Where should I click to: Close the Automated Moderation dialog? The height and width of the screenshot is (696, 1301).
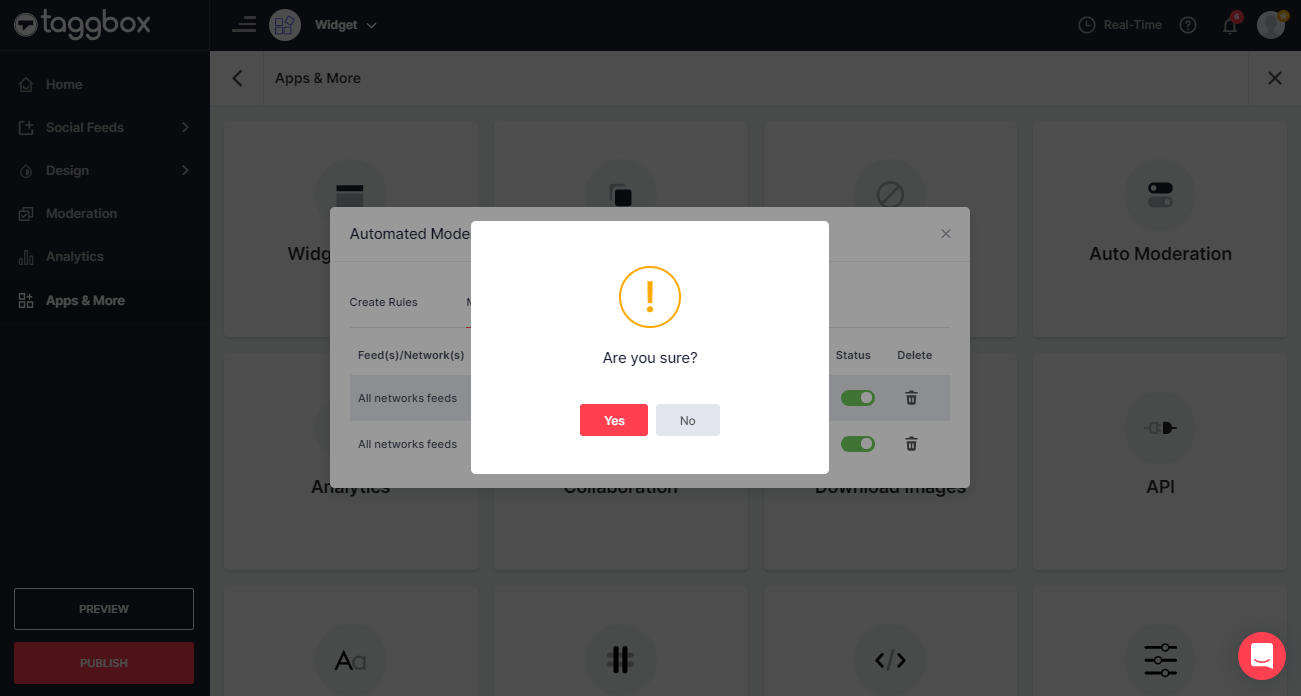946,233
